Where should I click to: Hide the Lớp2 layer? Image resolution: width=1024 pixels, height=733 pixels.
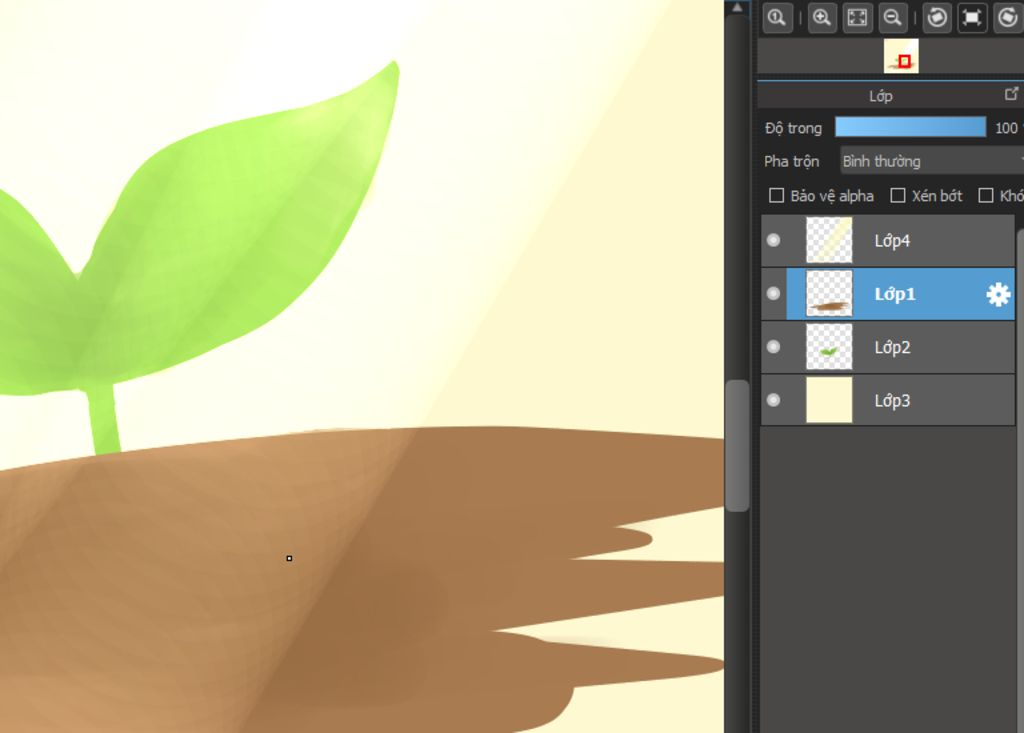pos(773,346)
